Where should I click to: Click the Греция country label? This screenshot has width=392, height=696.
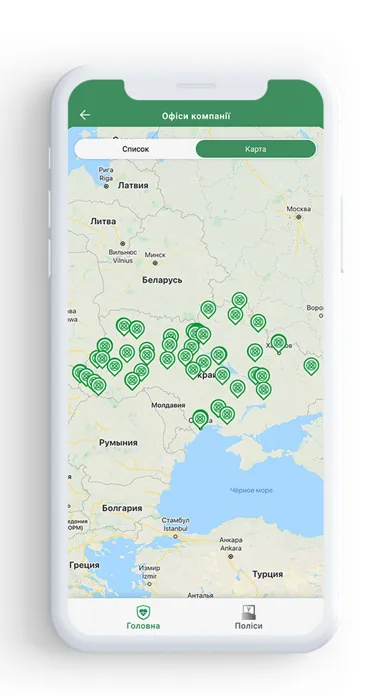[x=84, y=565]
